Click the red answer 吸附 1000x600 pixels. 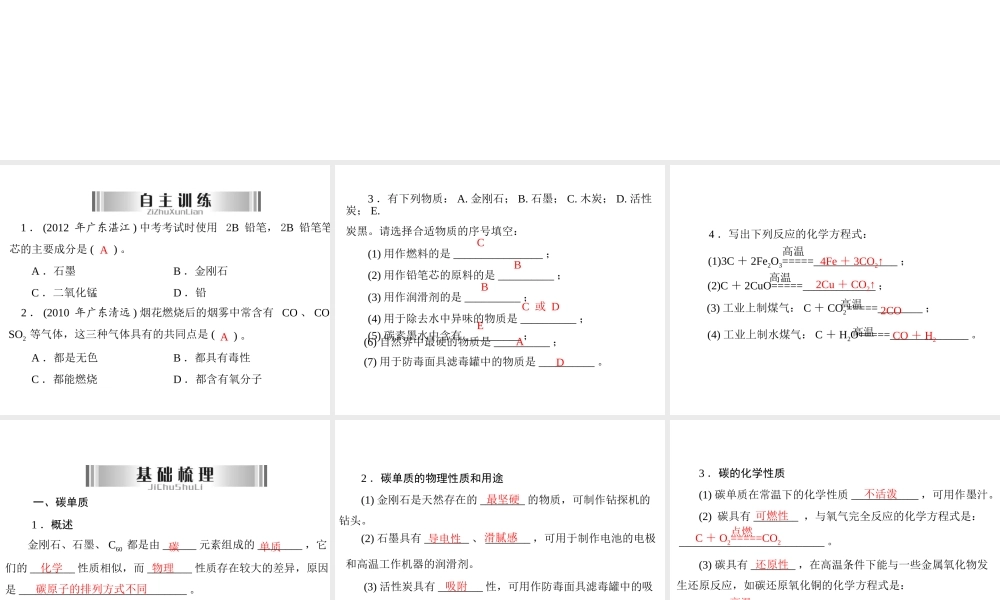pyautogui.click(x=457, y=587)
